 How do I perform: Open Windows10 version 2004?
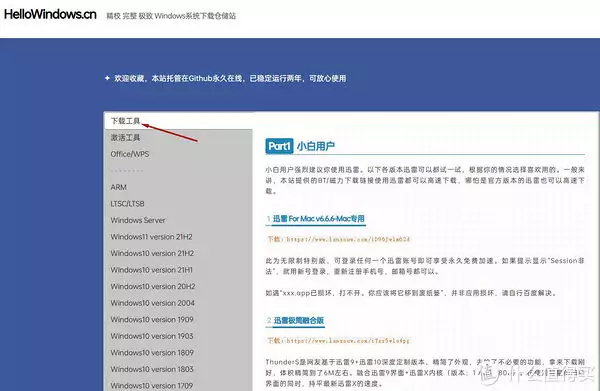152,303
